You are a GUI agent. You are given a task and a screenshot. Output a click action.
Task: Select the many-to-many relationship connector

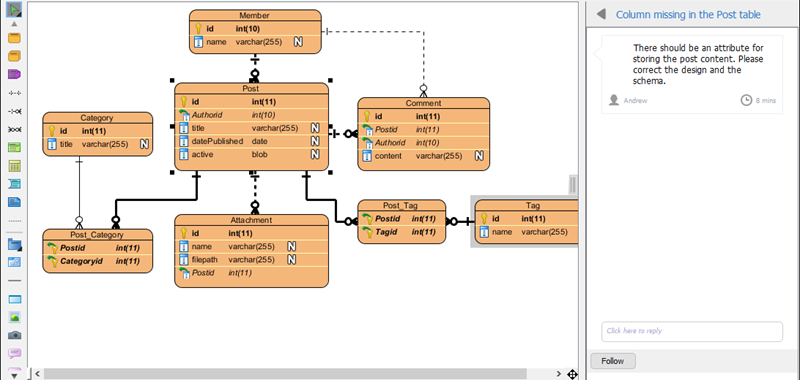[x=15, y=130]
